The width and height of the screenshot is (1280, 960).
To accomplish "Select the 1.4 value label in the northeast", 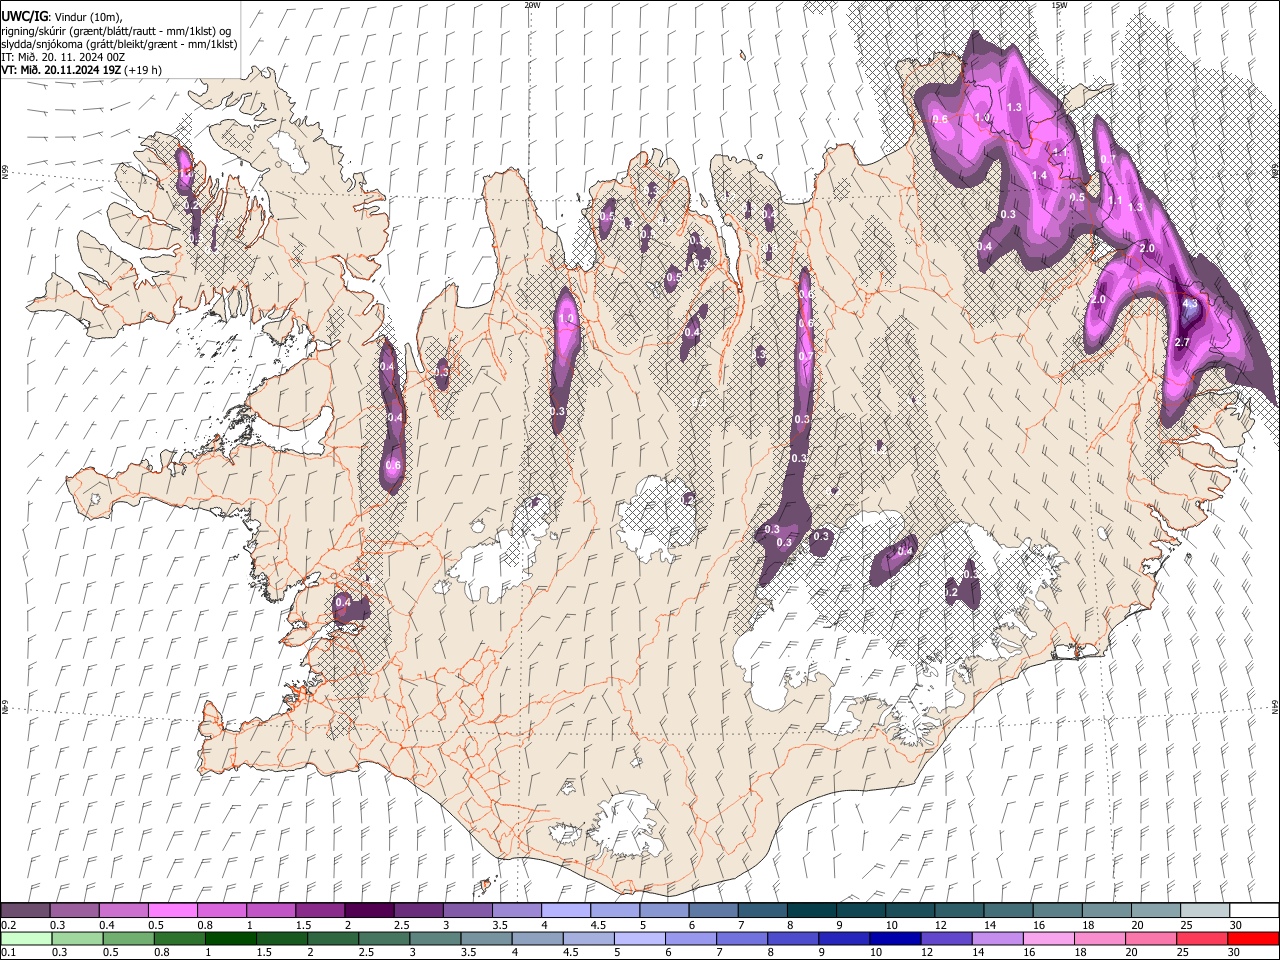I will click(1039, 175).
